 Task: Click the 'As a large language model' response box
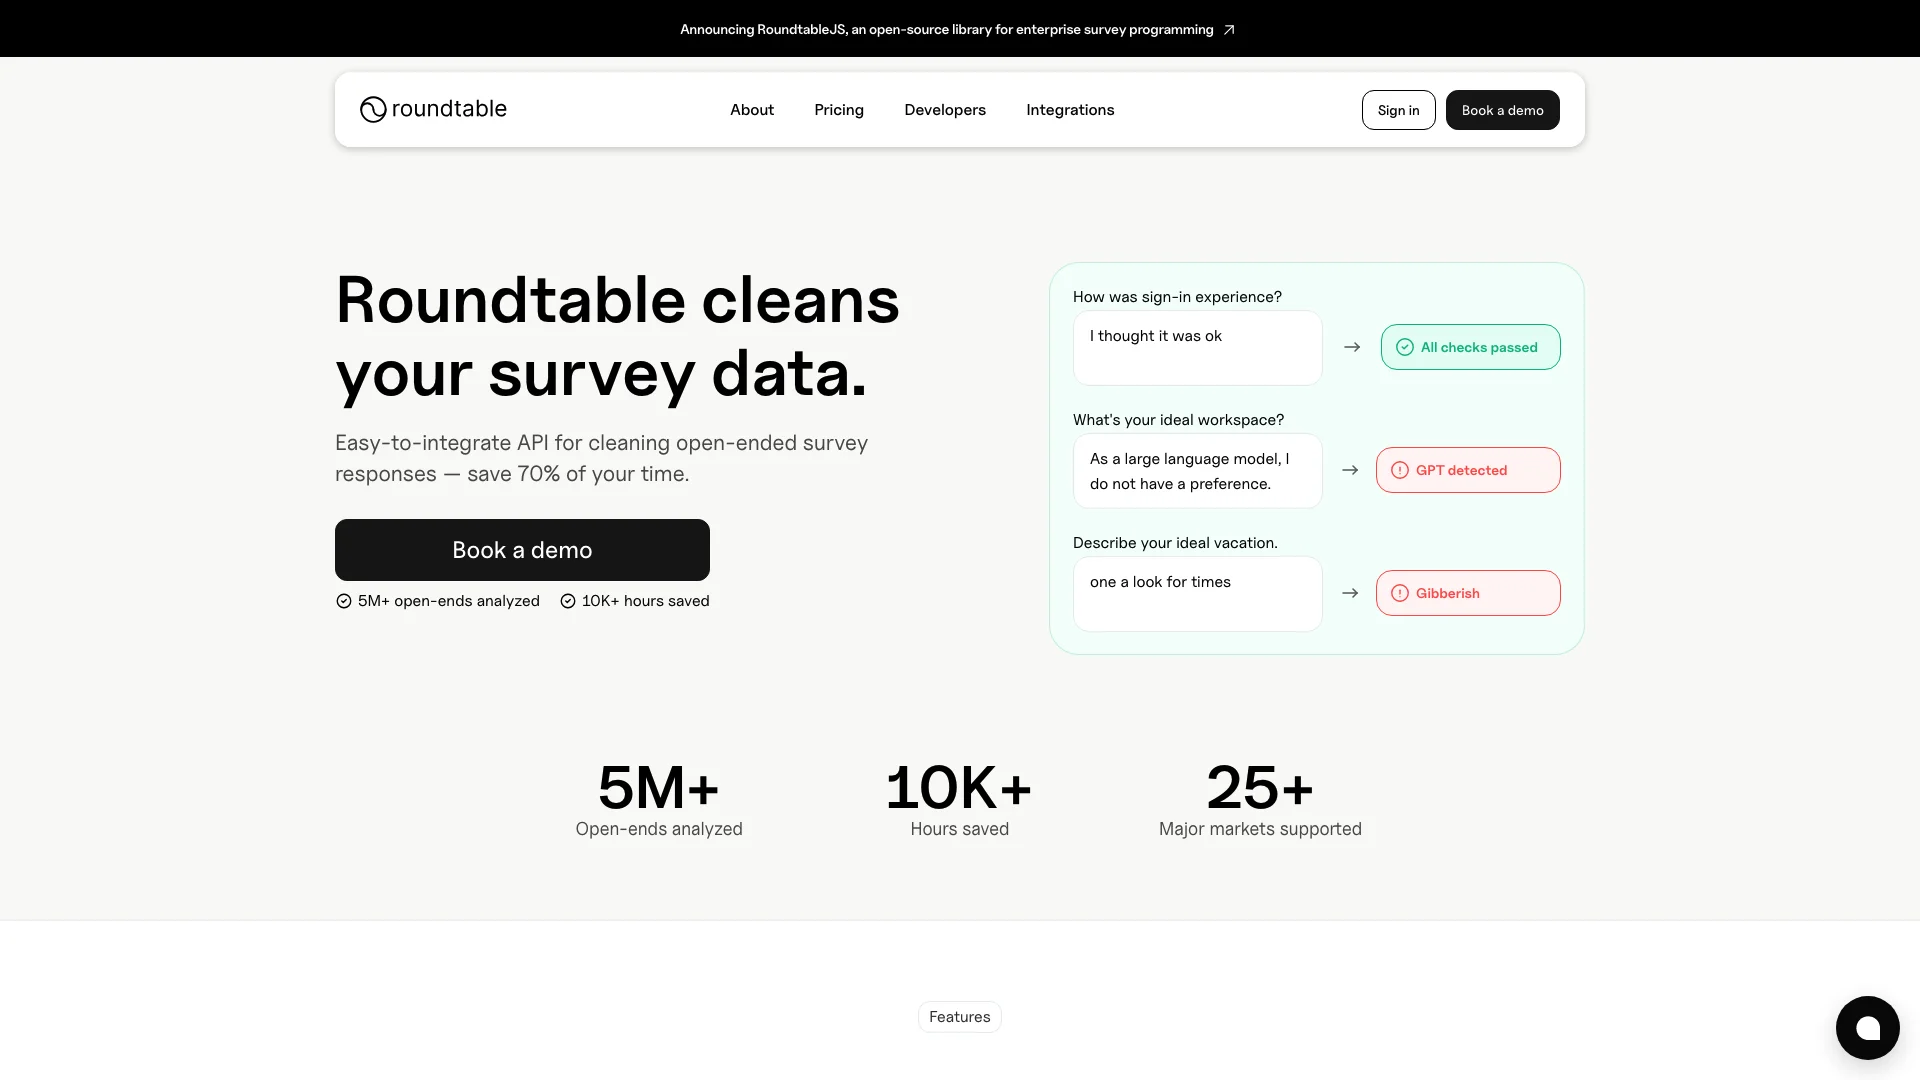pyautogui.click(x=1197, y=471)
